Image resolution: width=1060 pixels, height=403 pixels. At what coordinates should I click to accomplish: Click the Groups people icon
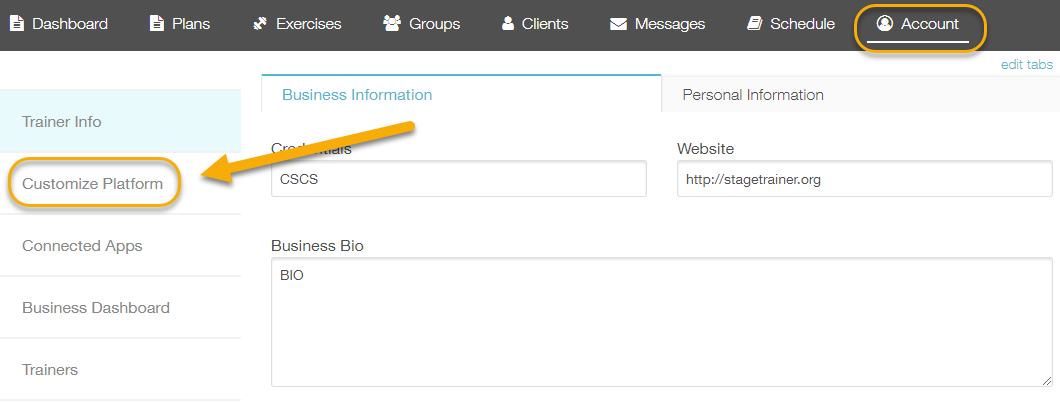(x=392, y=24)
